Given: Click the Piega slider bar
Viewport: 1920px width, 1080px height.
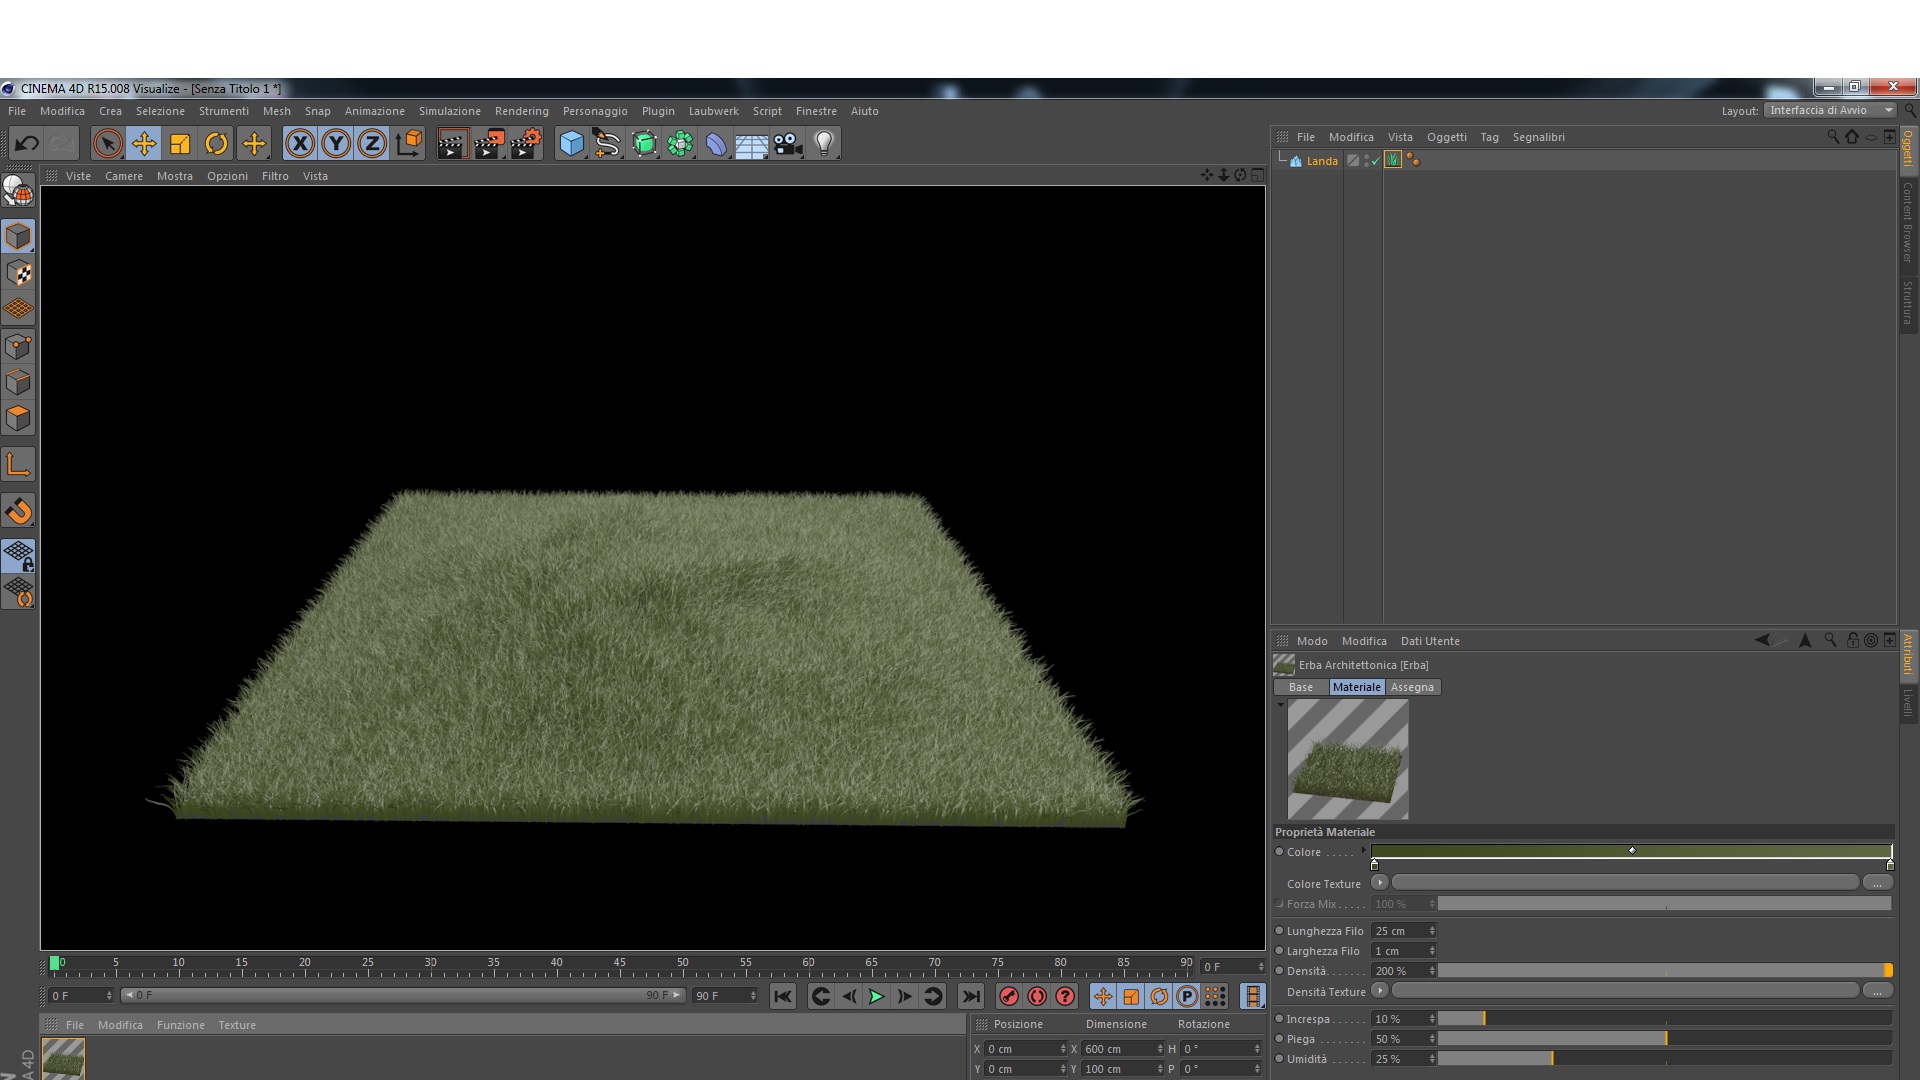Looking at the screenshot, I should (x=1664, y=1039).
